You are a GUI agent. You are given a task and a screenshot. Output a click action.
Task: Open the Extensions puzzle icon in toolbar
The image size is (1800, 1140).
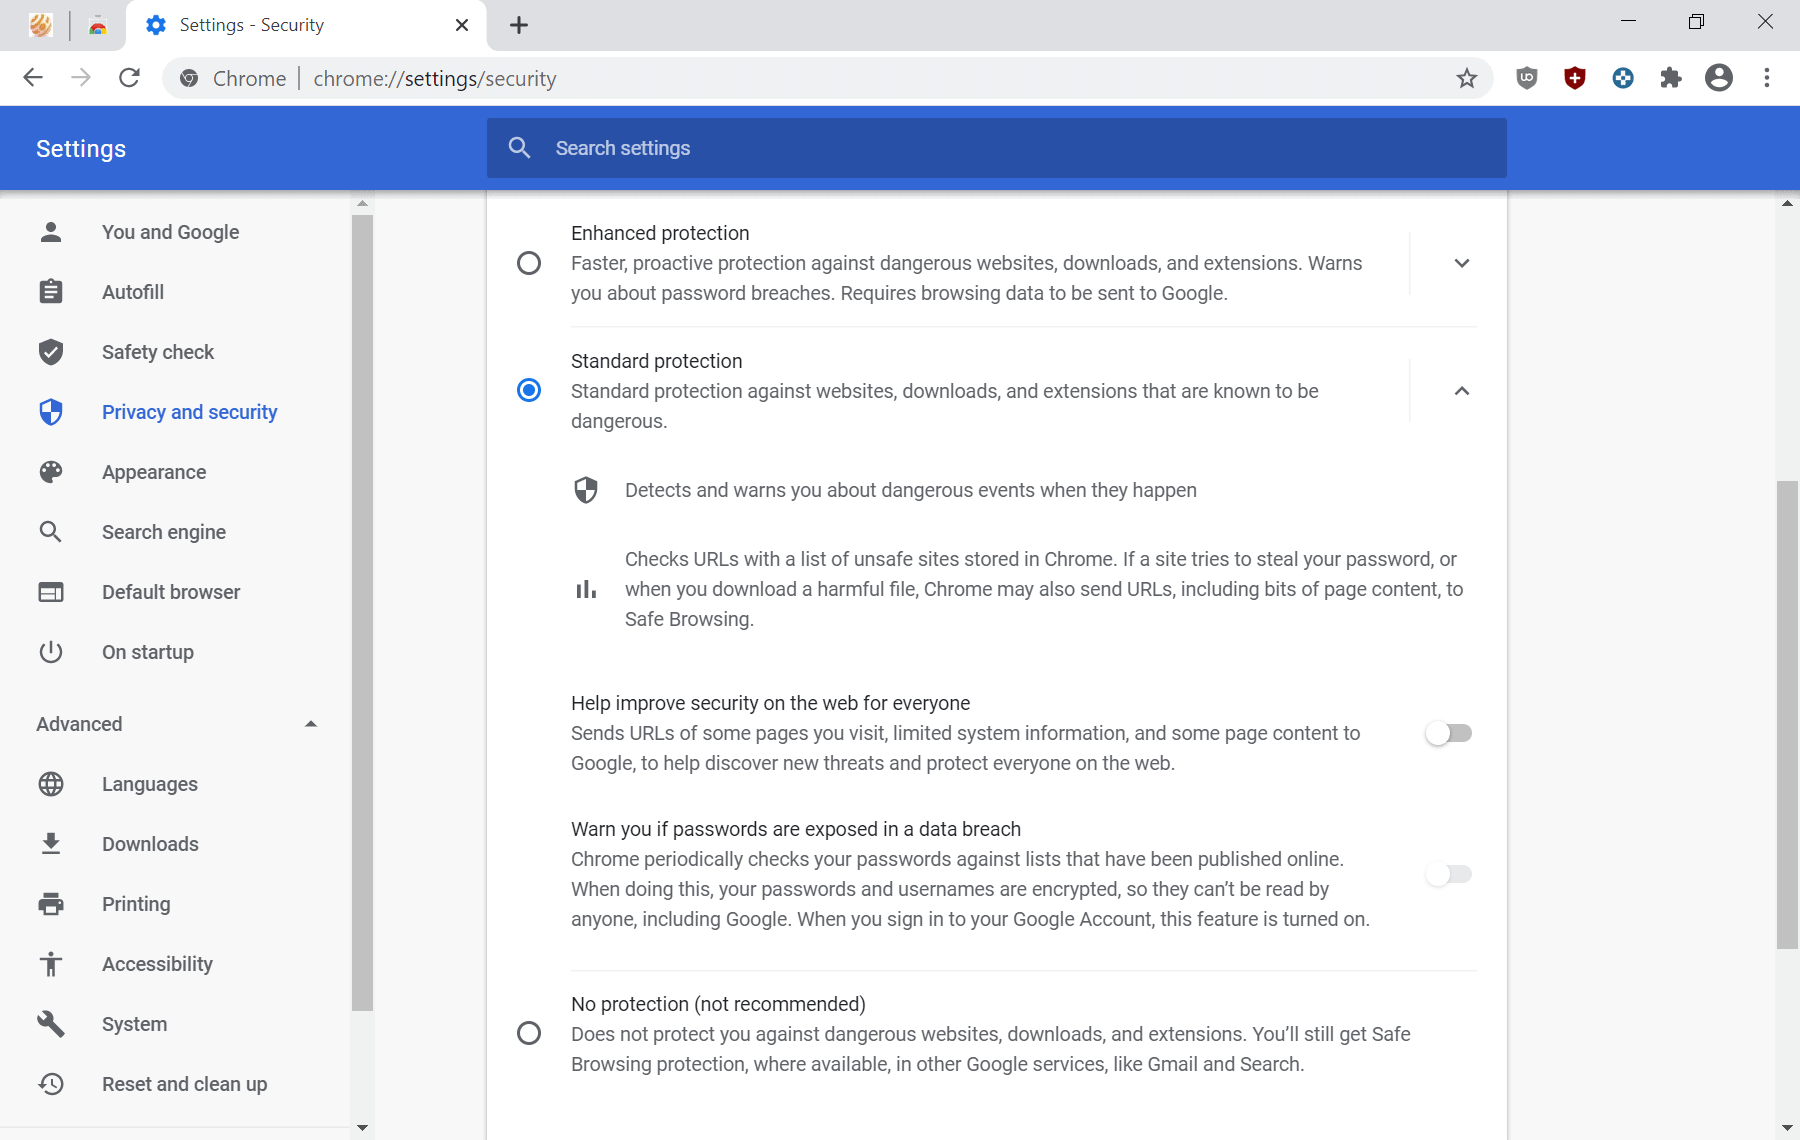(x=1671, y=78)
